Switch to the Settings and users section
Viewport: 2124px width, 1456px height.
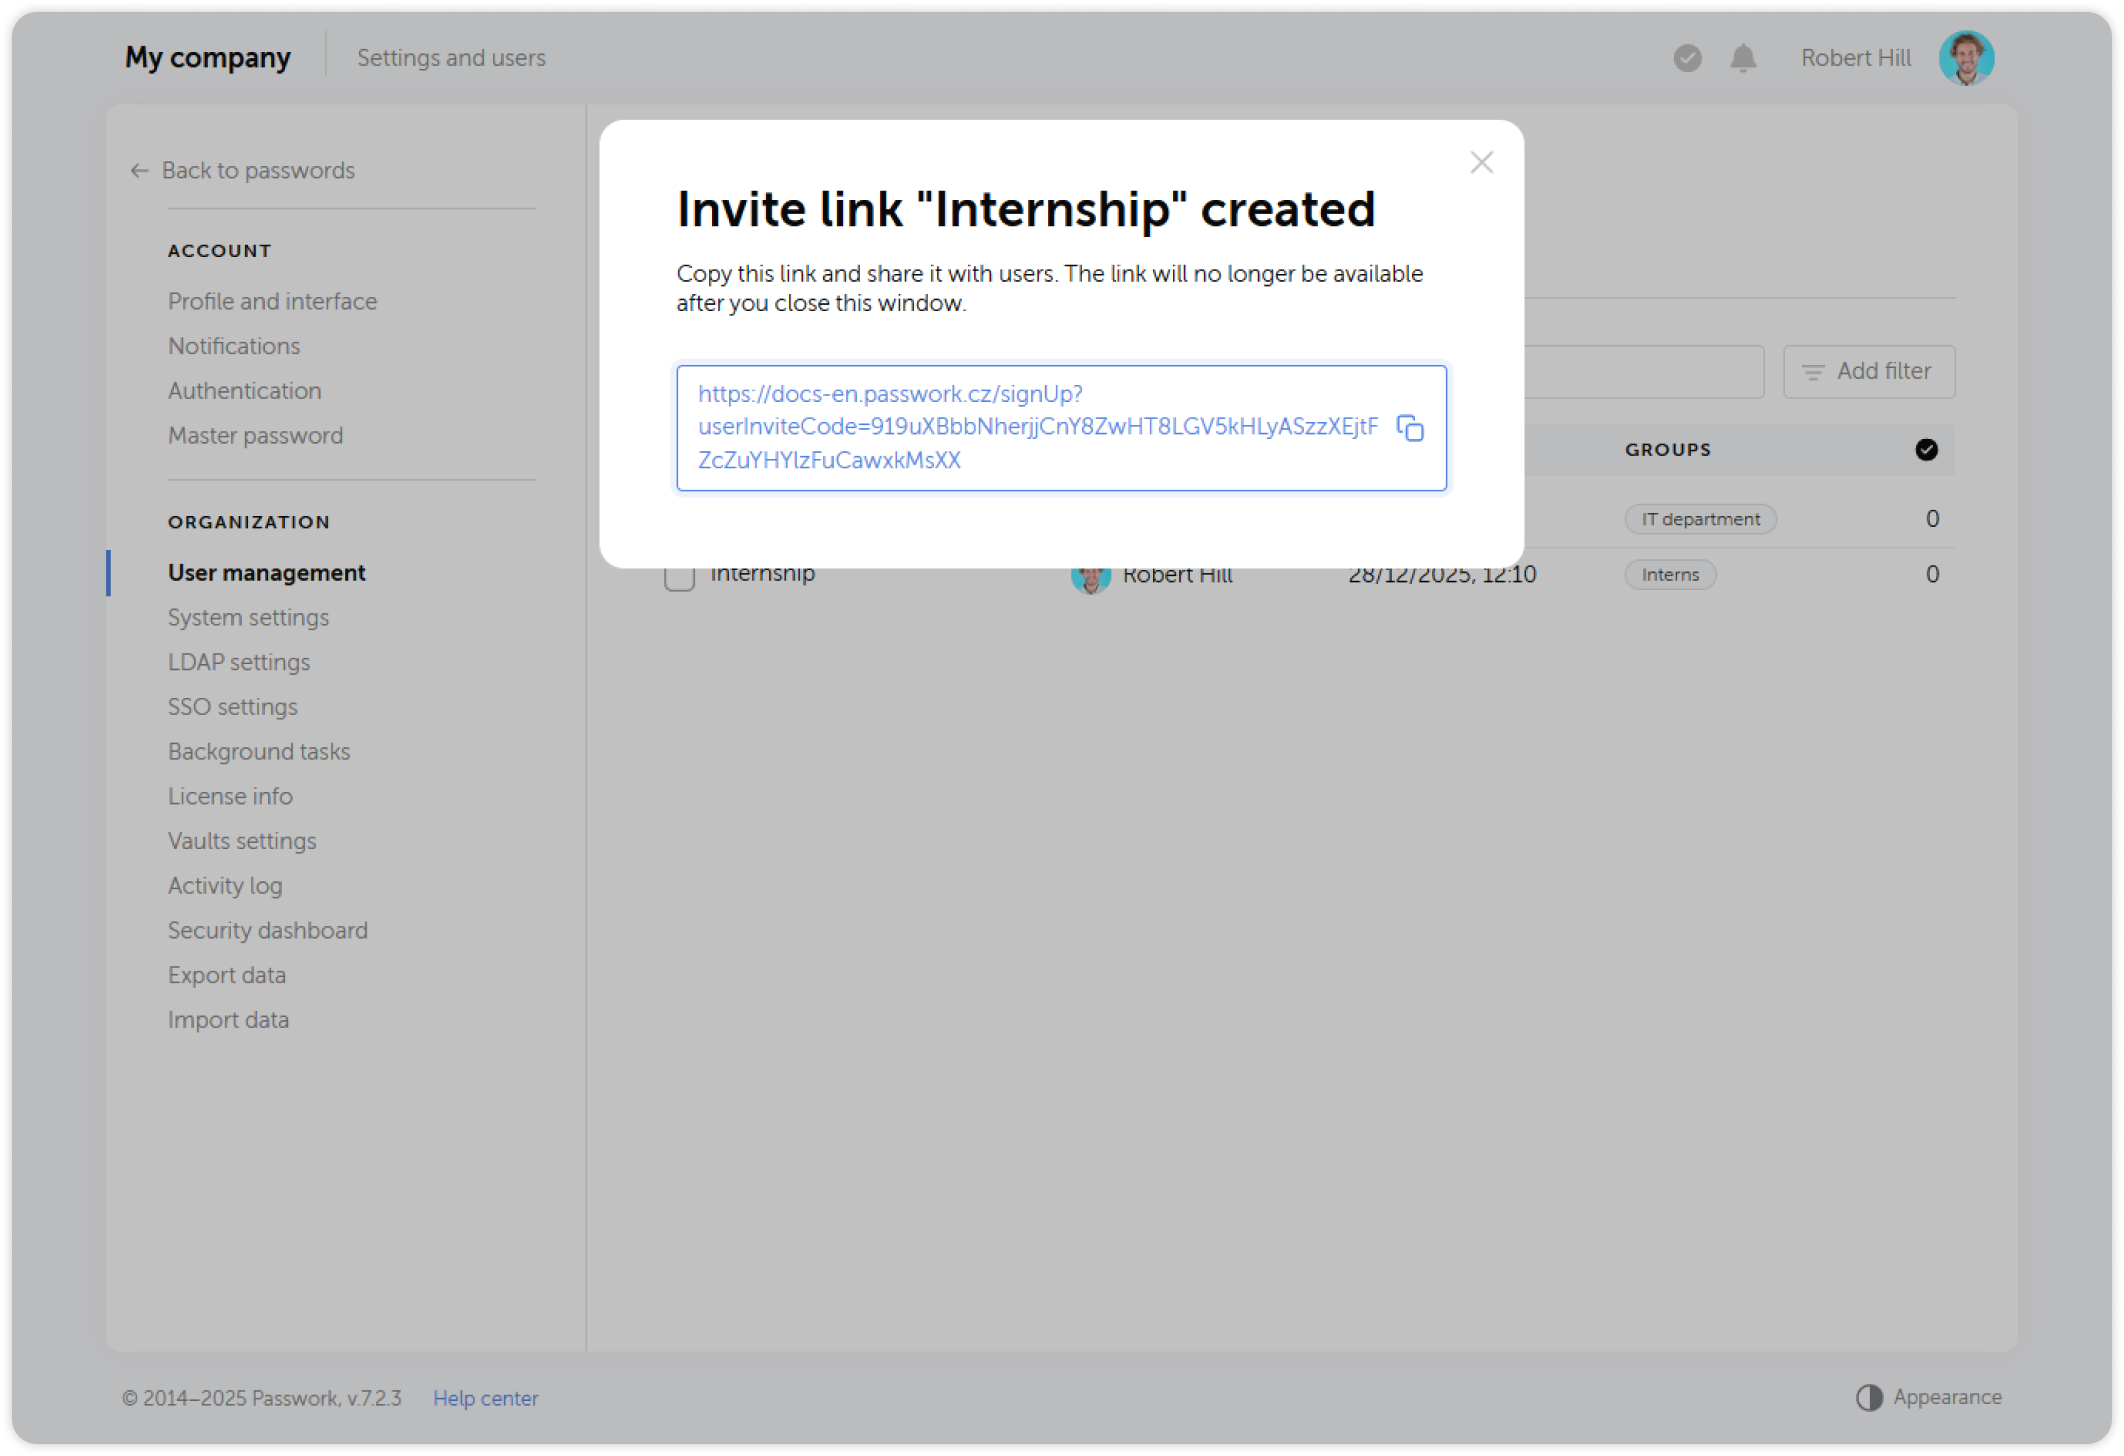click(451, 57)
